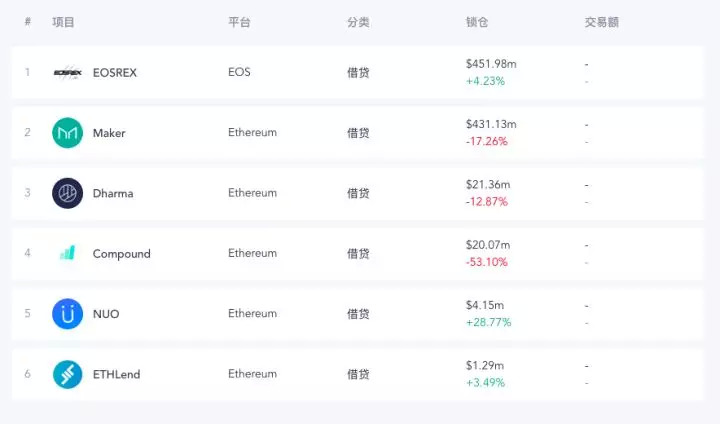Open the Maker project name link
The image size is (720, 424).
tap(109, 133)
